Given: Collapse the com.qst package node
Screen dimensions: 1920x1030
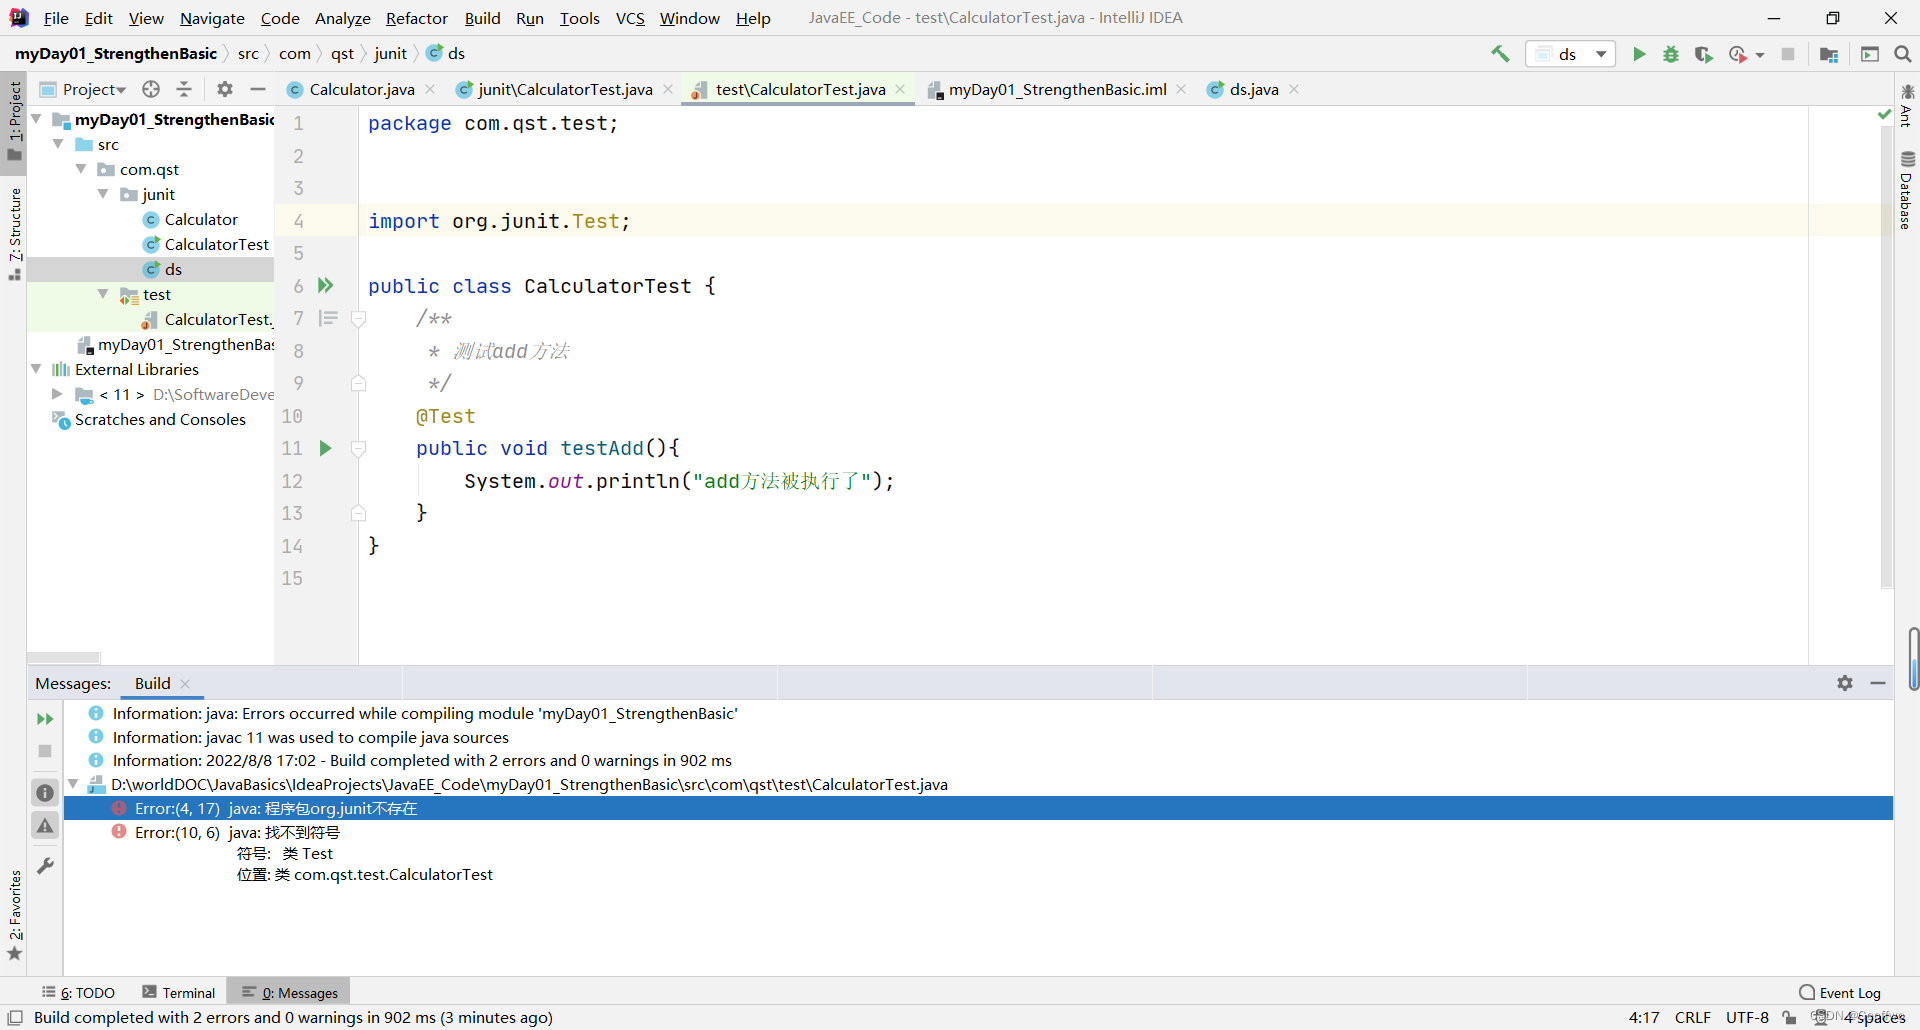Looking at the screenshot, I should click(x=81, y=169).
